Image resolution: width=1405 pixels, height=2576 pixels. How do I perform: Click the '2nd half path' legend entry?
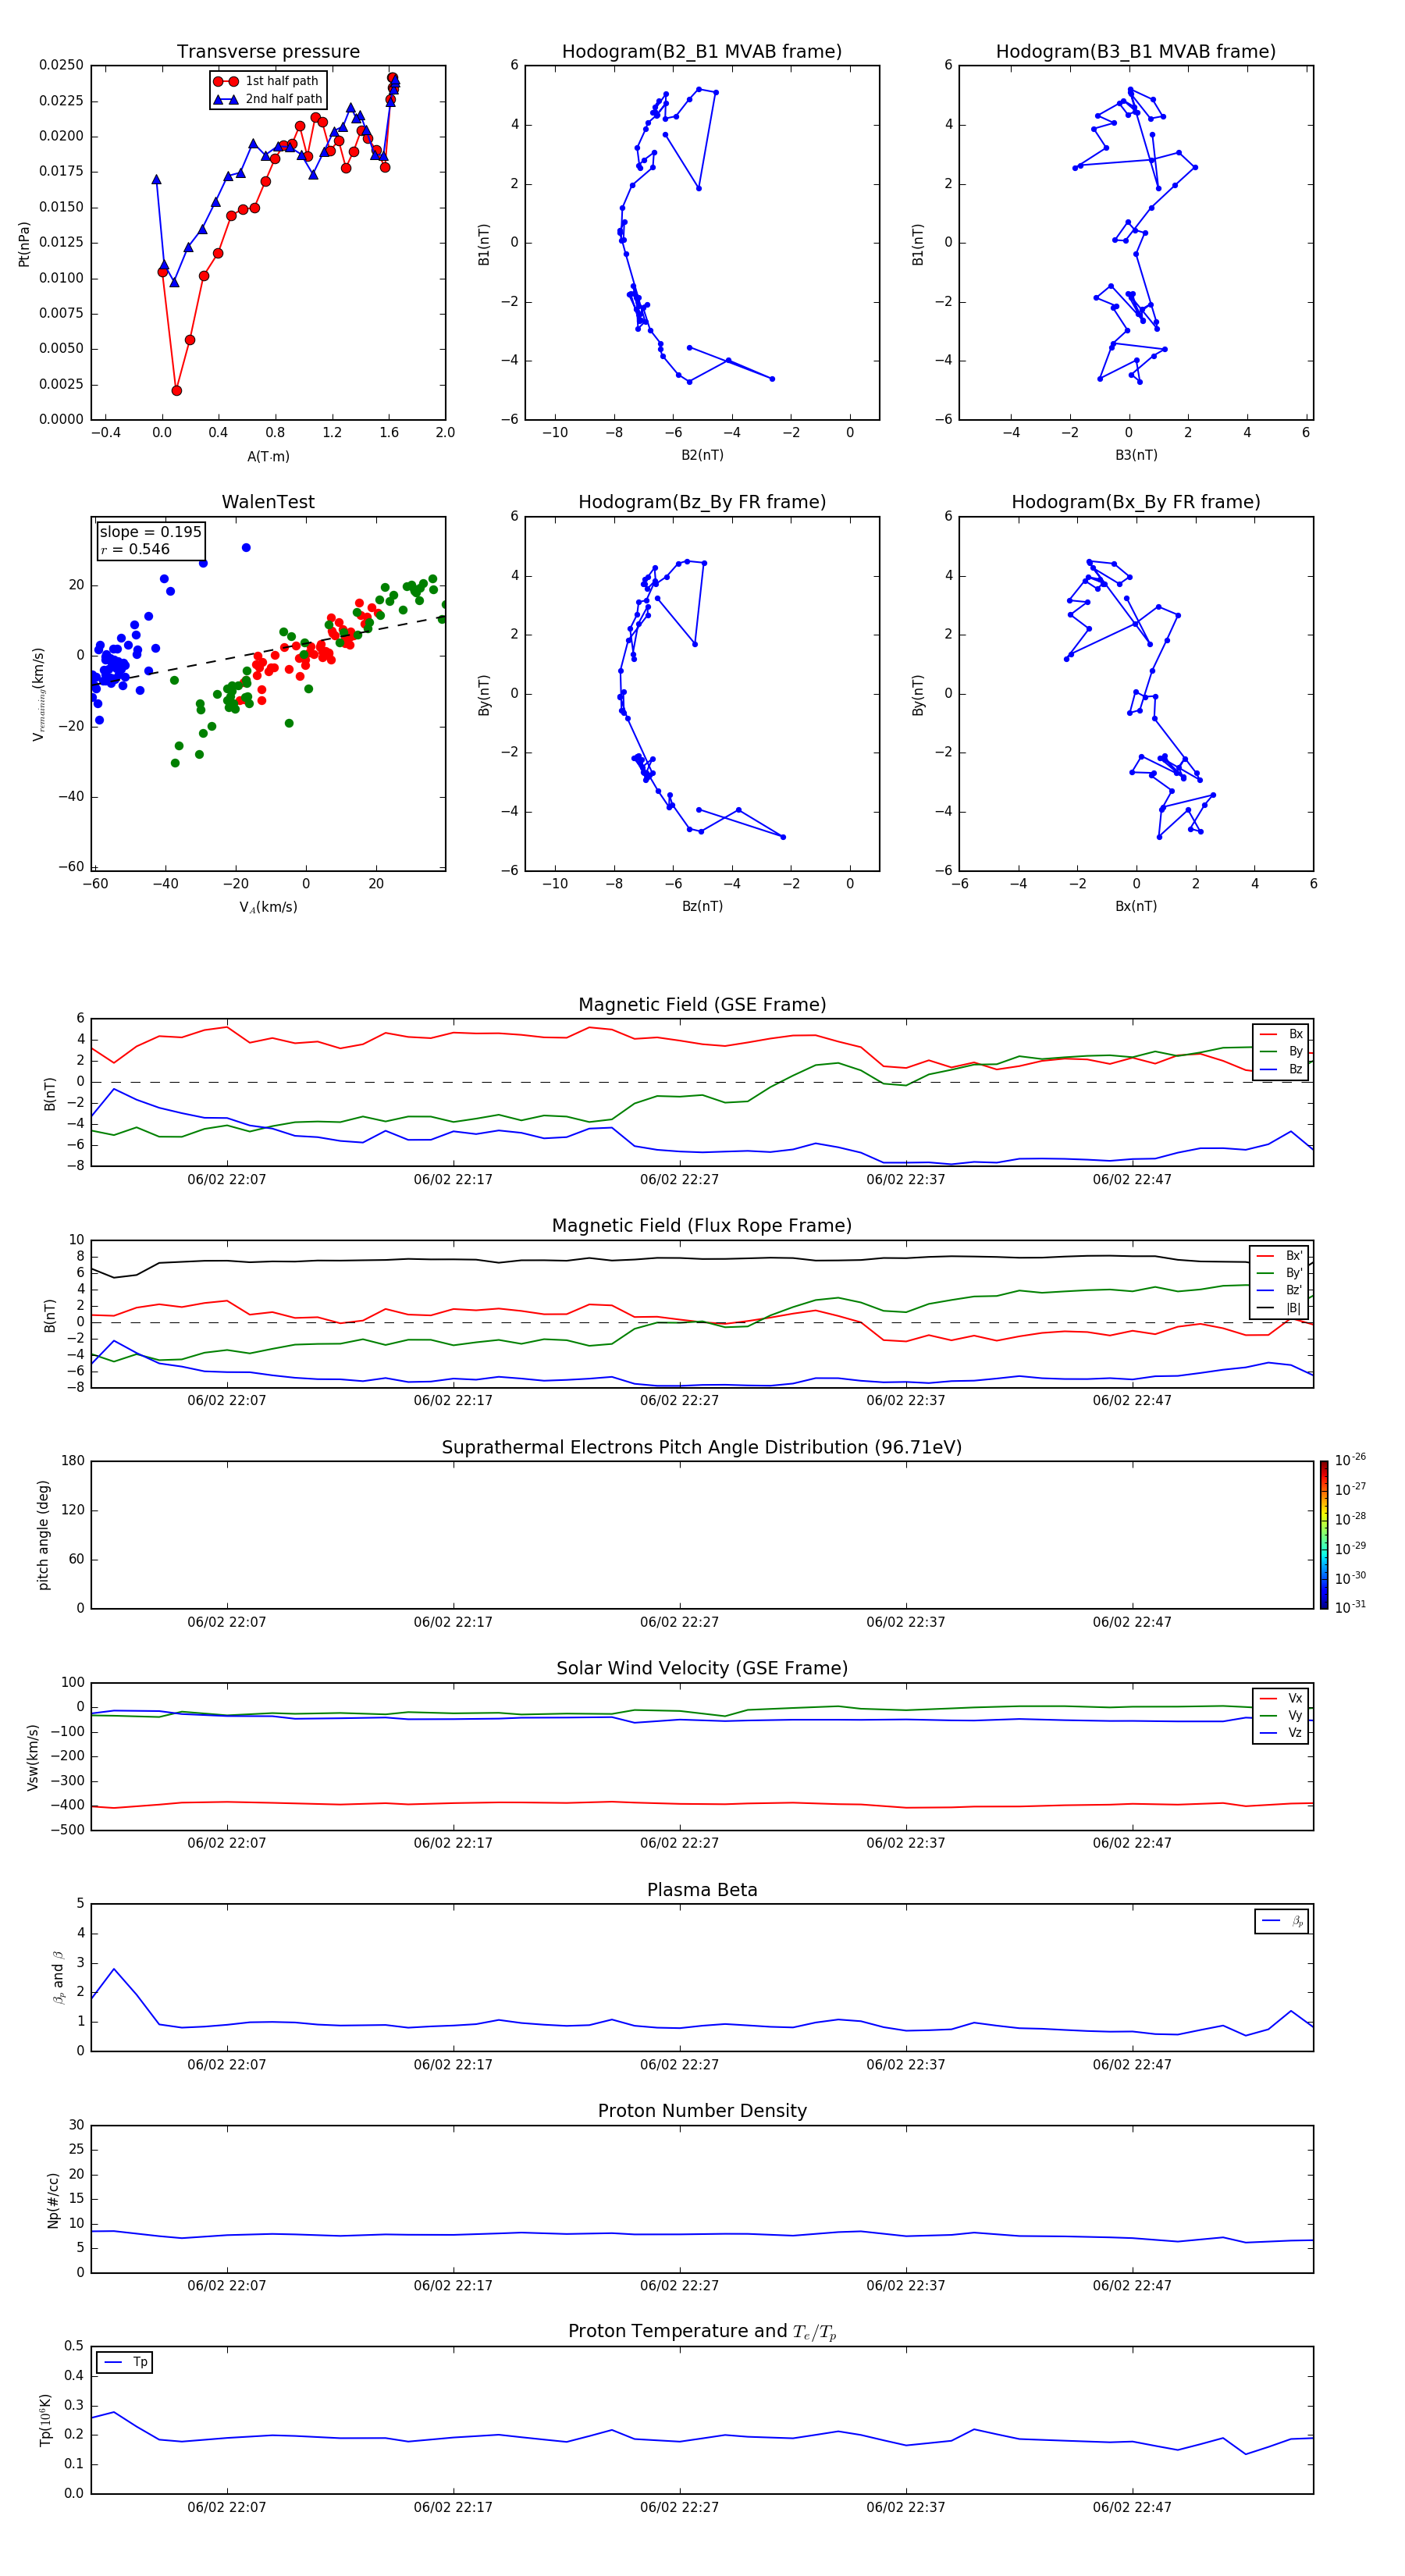[268, 99]
